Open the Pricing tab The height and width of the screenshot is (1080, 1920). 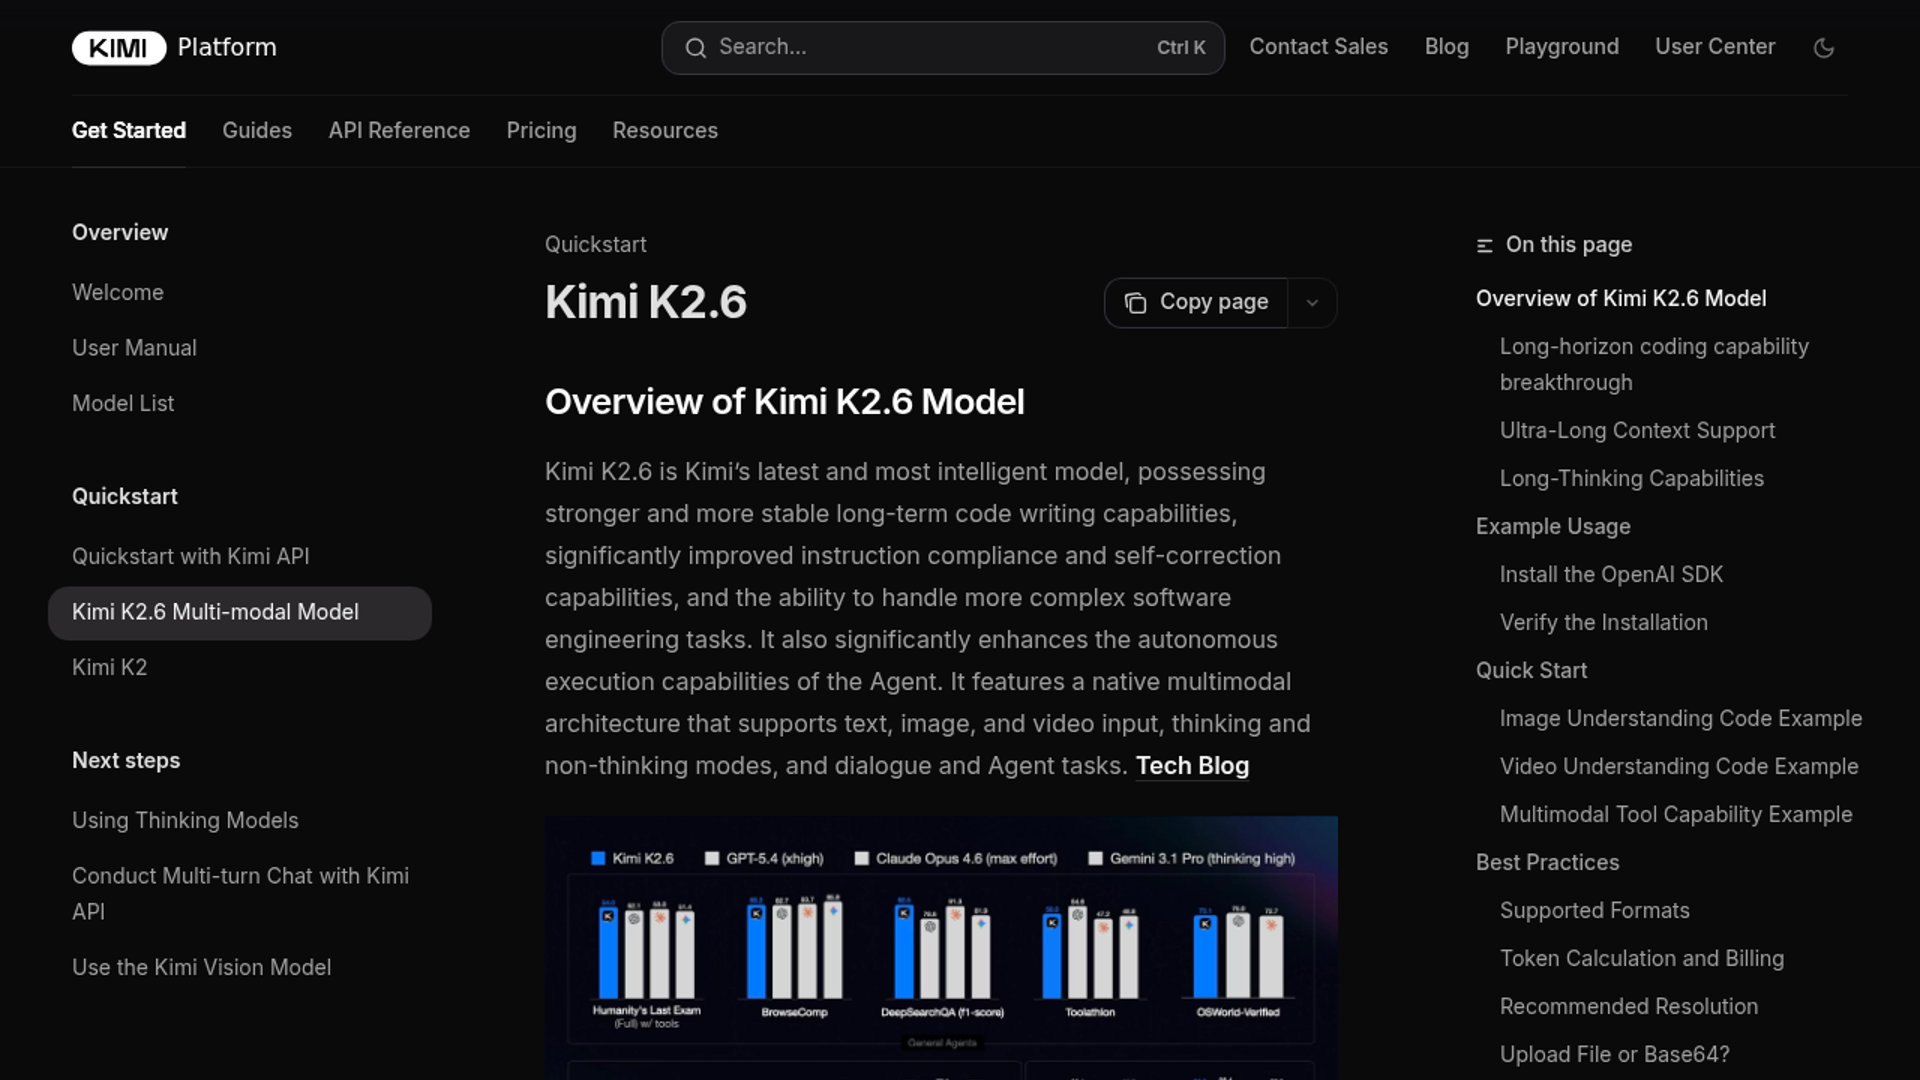[541, 130]
